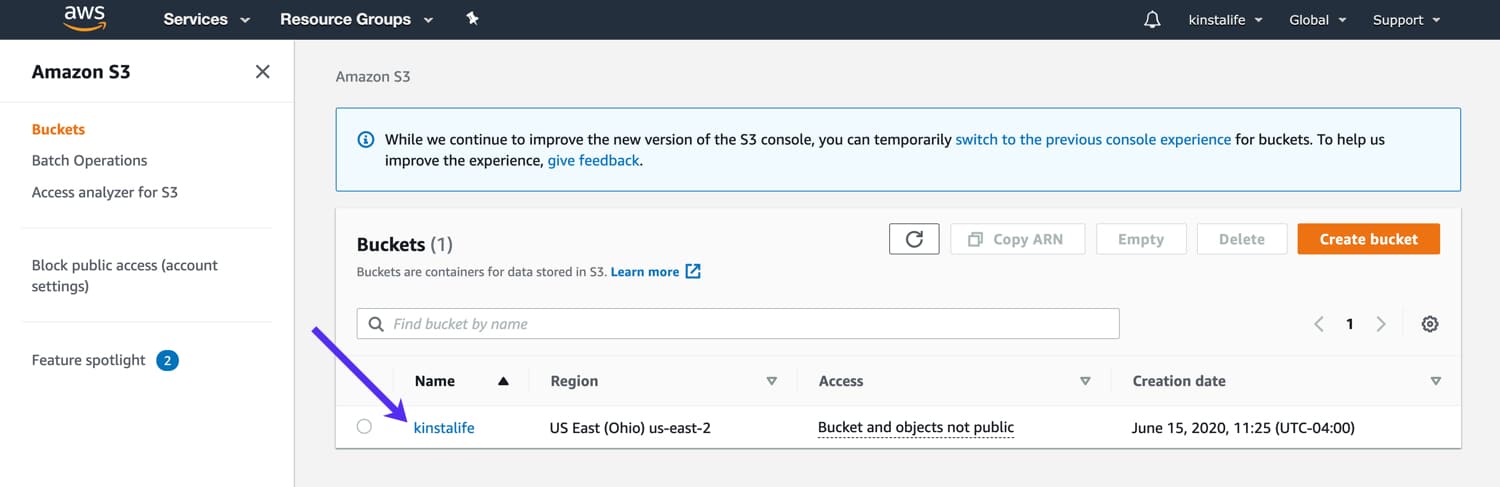Click the refresh buckets button
Image resolution: width=1500 pixels, height=487 pixels.
pos(913,239)
